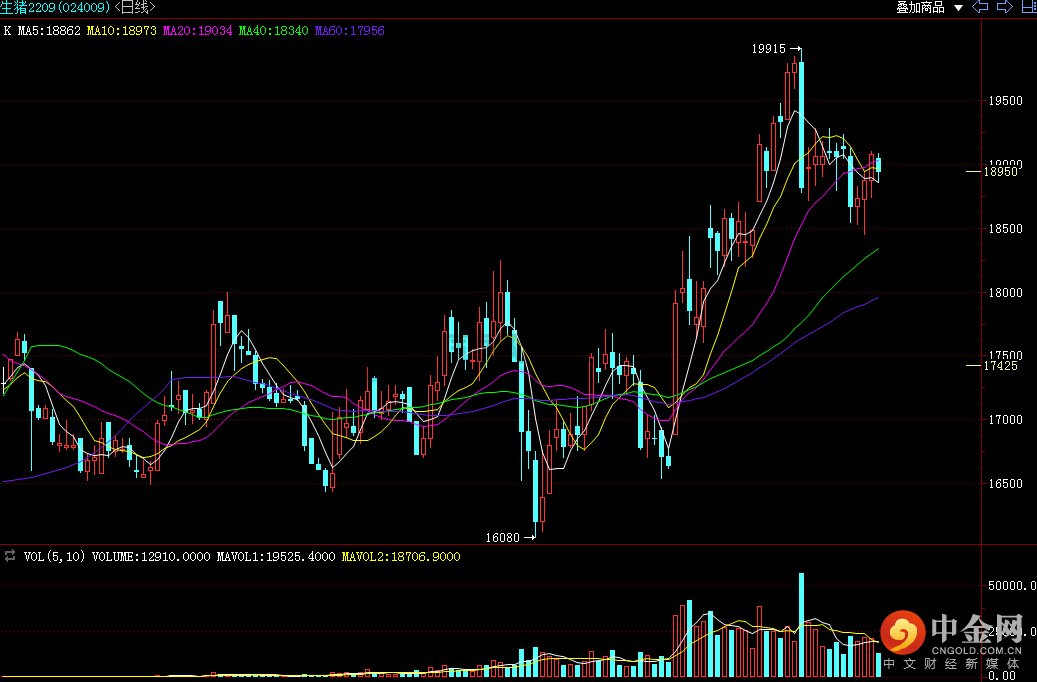Image resolution: width=1037 pixels, height=682 pixels.
Task: Click the contract title 生猪2209(024009)
Action: coord(55,7)
